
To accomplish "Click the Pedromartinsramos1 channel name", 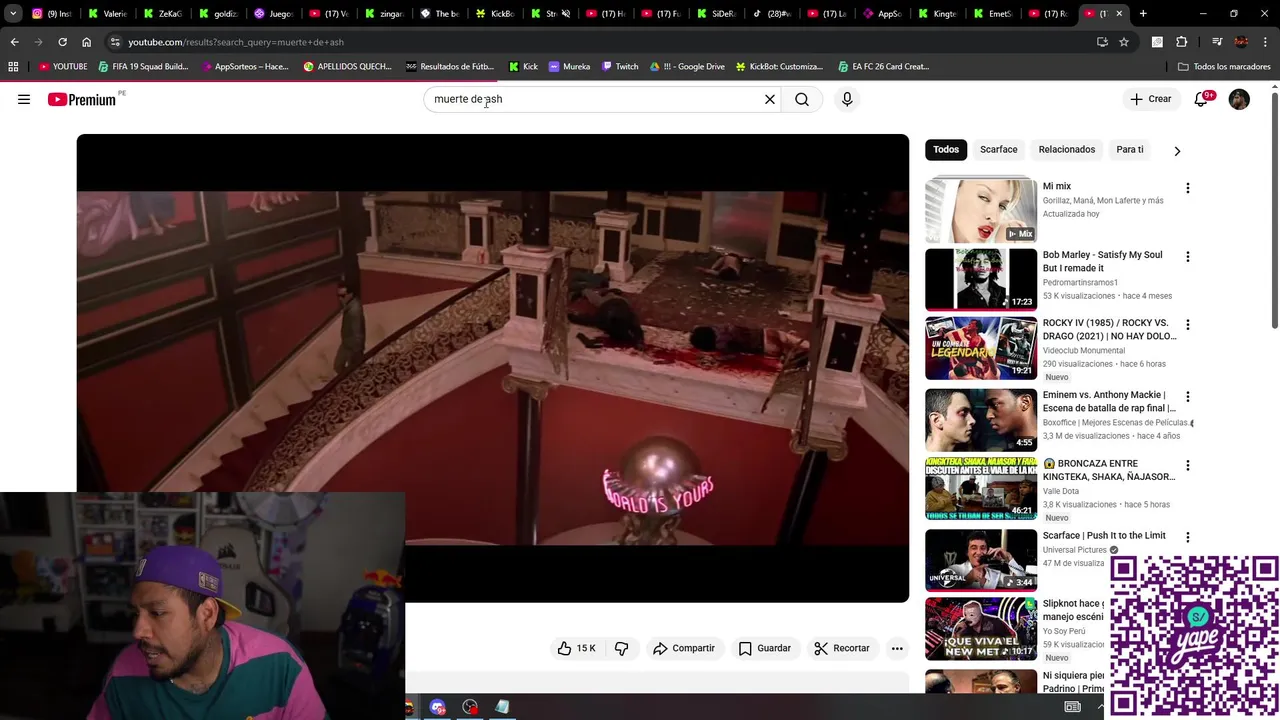I will pyautogui.click(x=1080, y=283).
